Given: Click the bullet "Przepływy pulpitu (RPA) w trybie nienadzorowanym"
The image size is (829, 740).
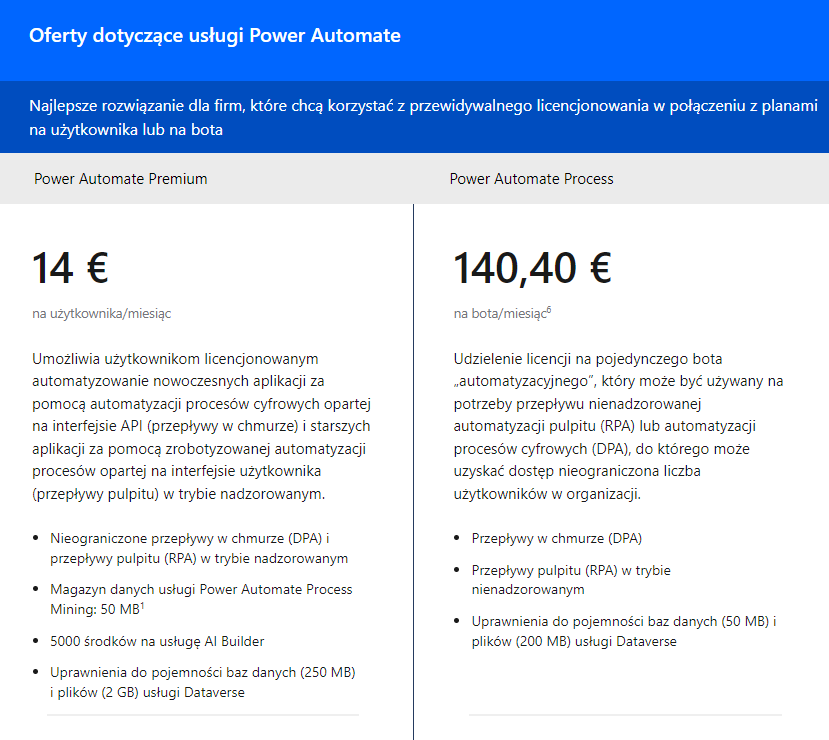Looking at the screenshot, I should click(571, 580).
